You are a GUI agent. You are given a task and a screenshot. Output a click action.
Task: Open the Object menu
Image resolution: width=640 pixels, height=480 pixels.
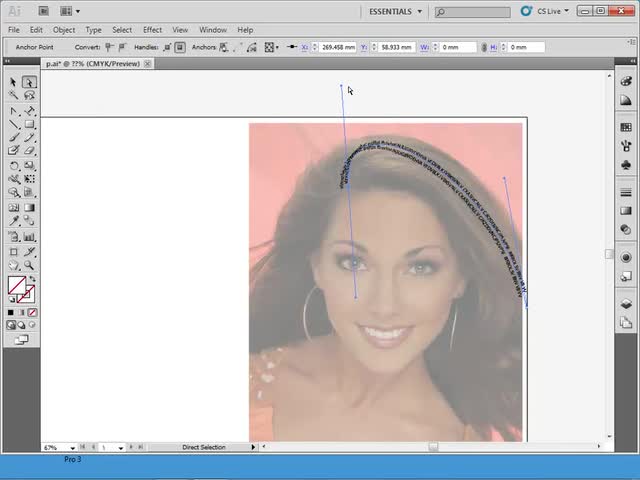pyautogui.click(x=64, y=30)
